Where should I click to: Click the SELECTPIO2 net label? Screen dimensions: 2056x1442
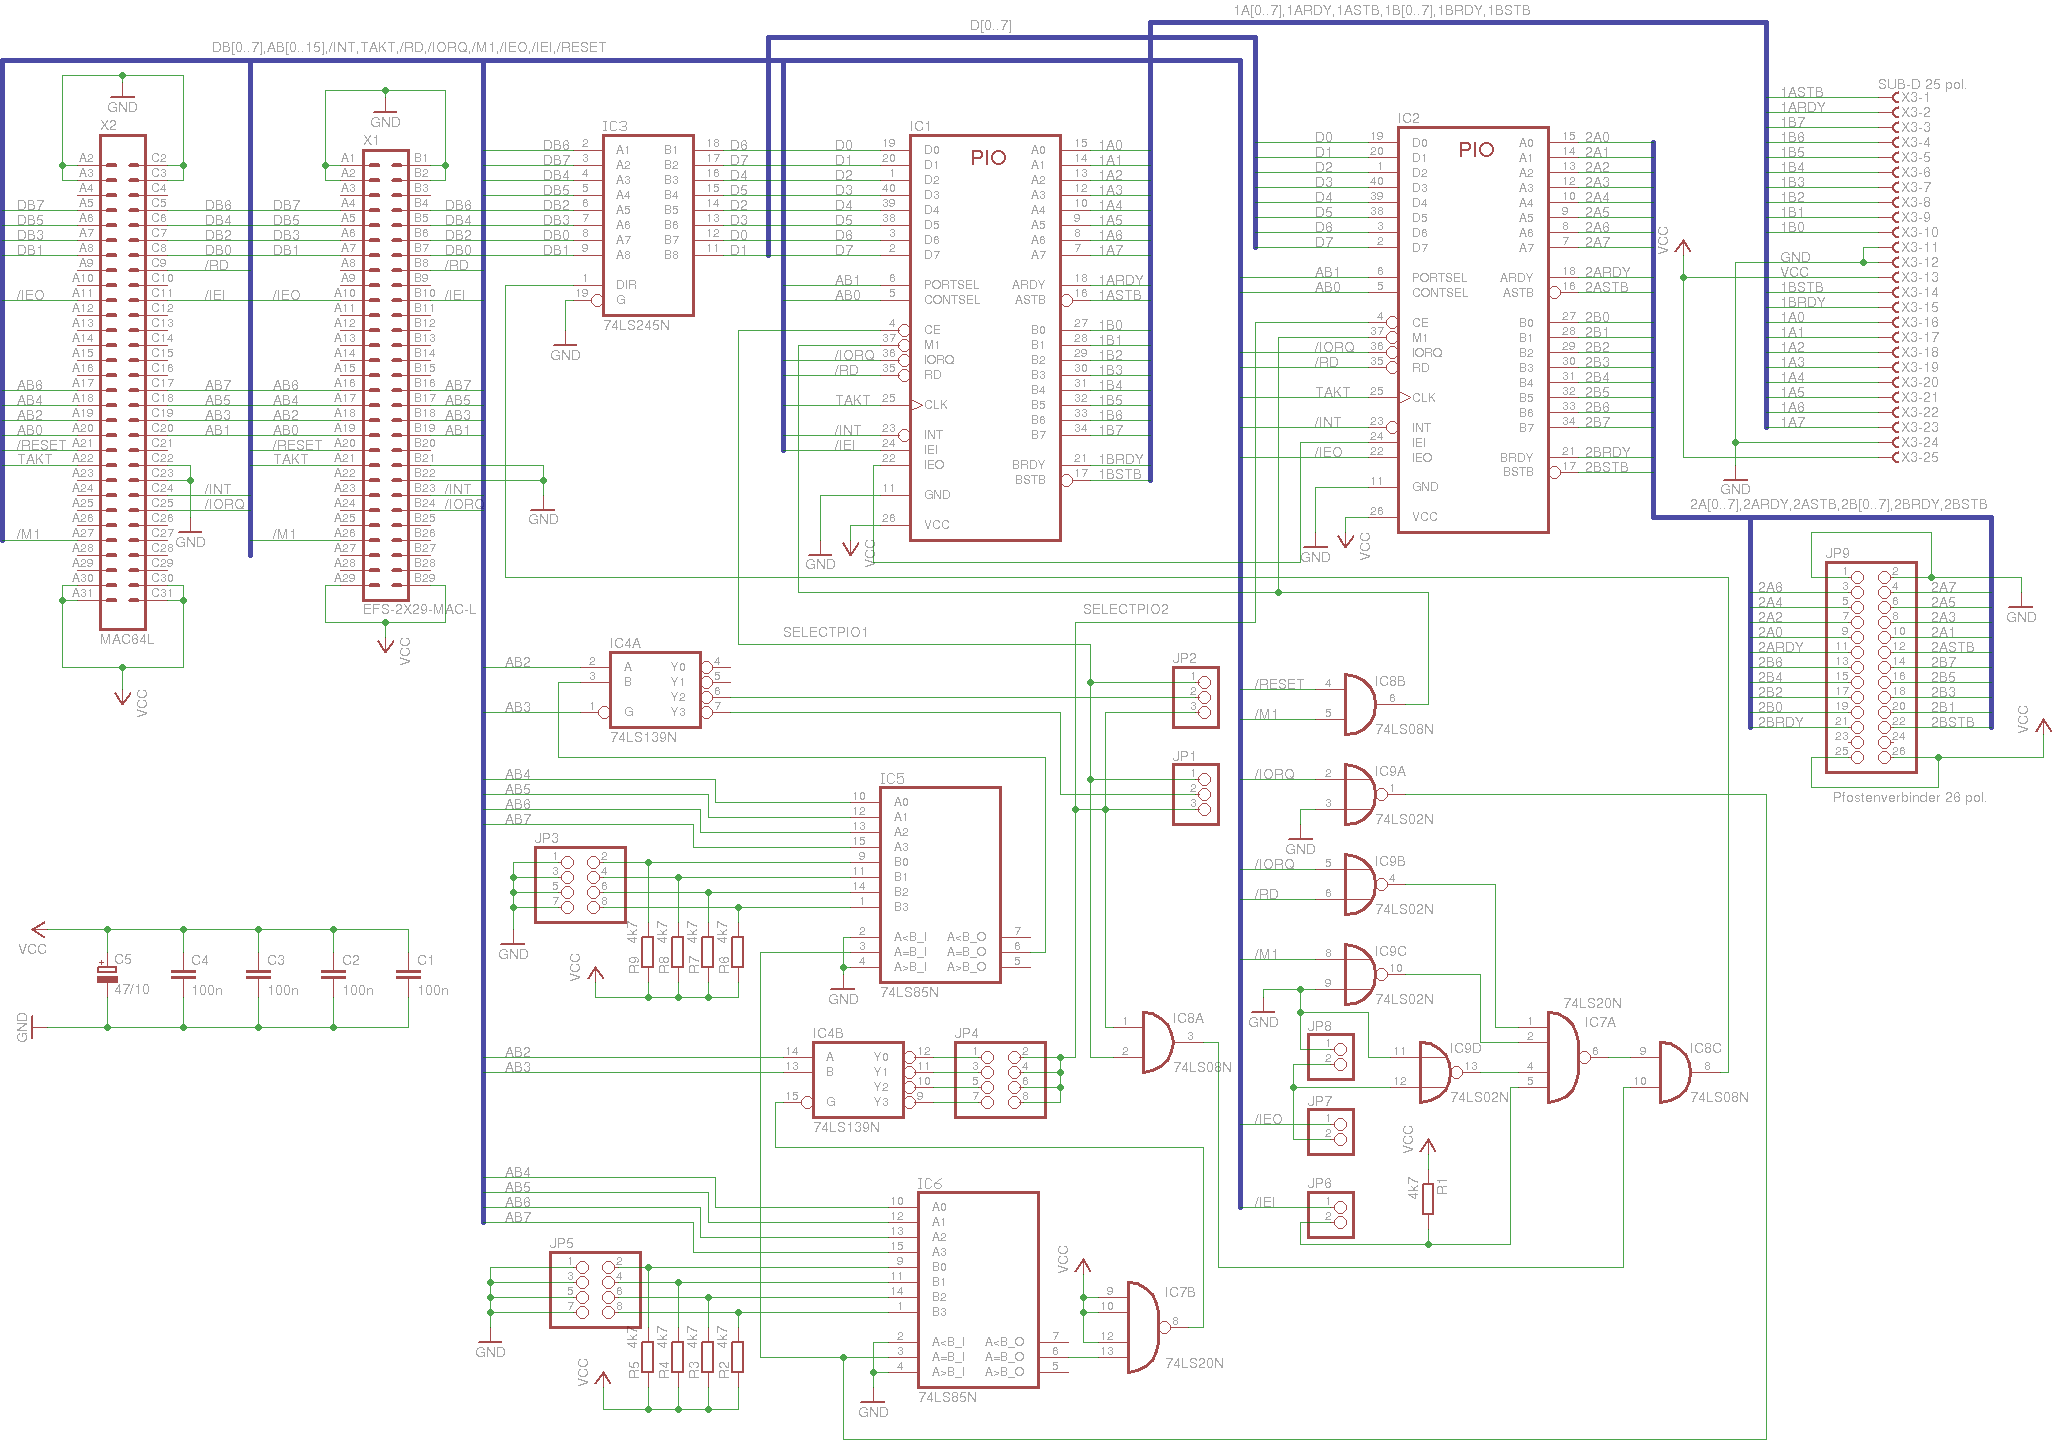tap(1125, 609)
